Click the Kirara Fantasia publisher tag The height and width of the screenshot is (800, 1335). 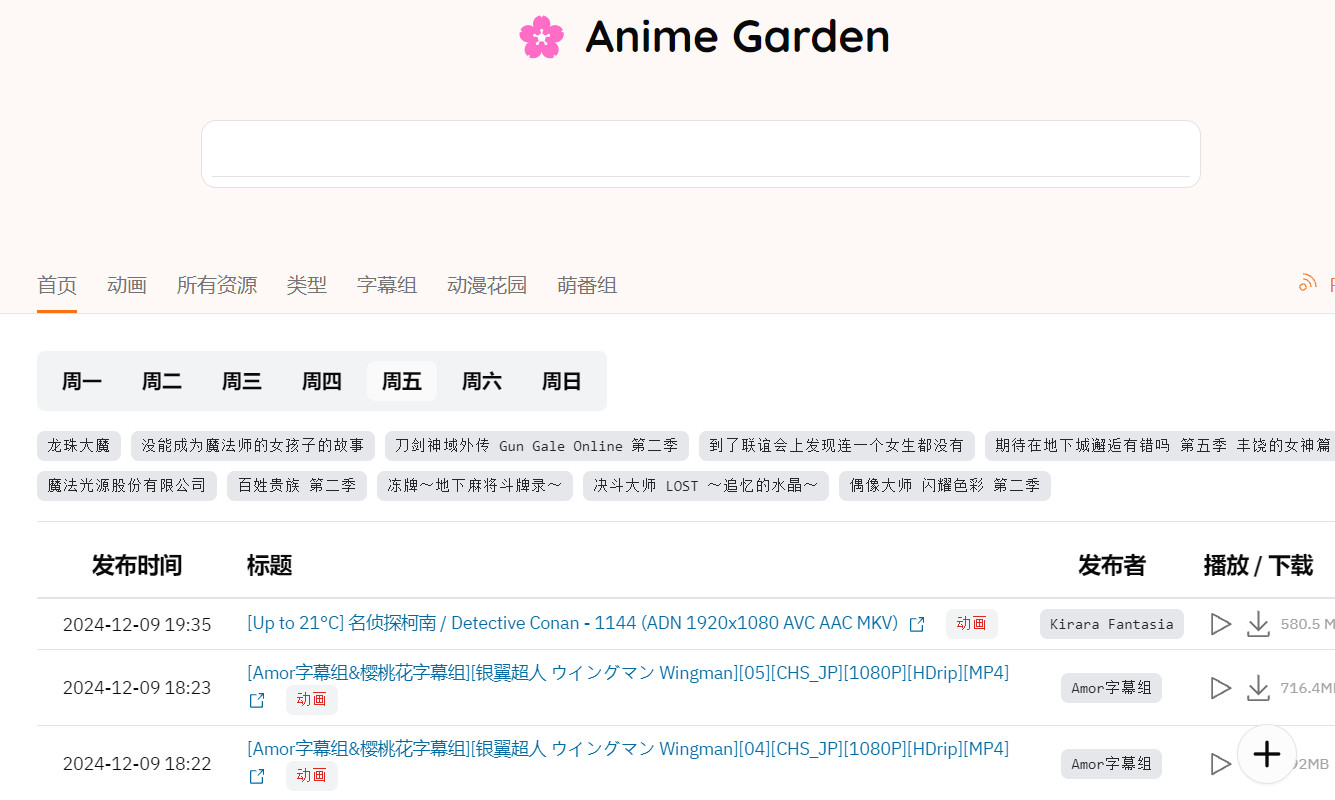1112,624
